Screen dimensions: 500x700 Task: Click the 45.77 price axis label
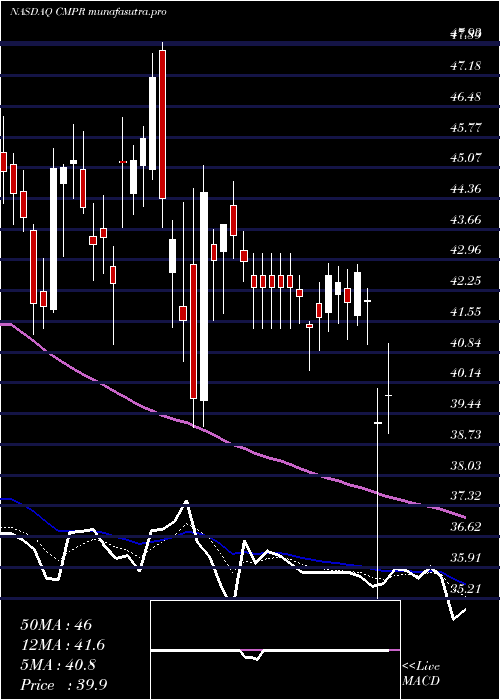(466, 127)
